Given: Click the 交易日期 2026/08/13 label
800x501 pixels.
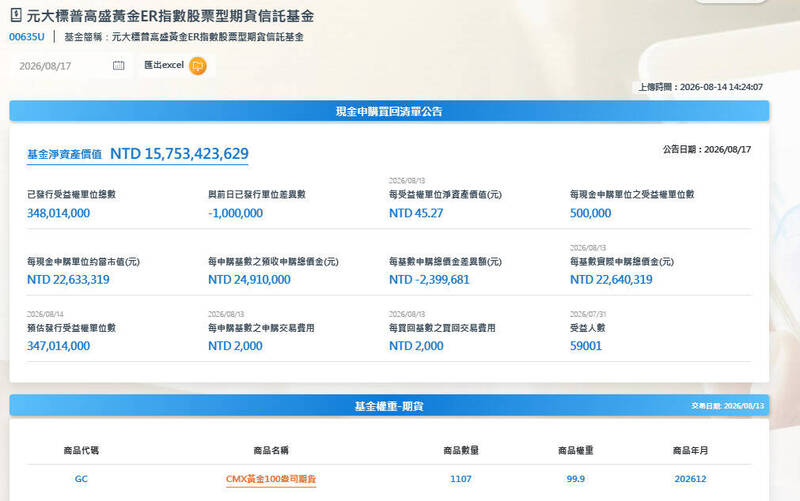Looking at the screenshot, I should point(728,406).
